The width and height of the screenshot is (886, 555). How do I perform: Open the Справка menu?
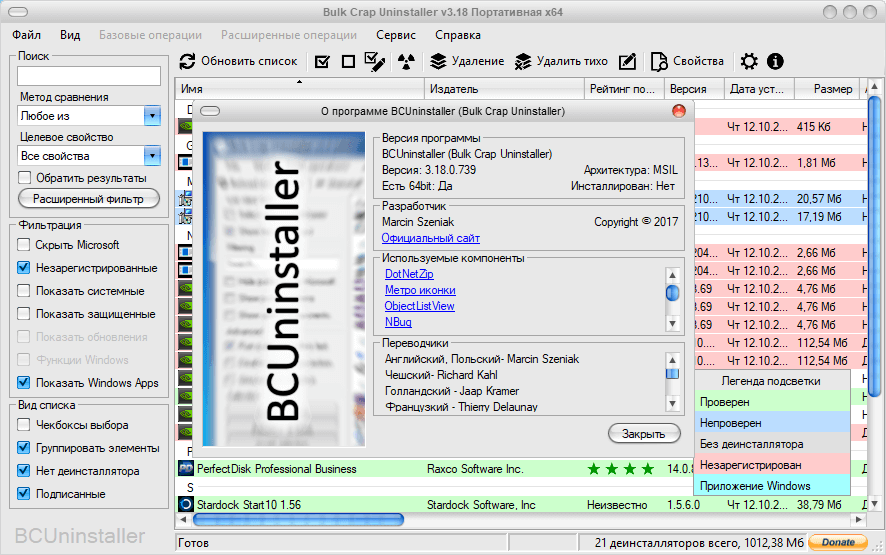[x=458, y=35]
